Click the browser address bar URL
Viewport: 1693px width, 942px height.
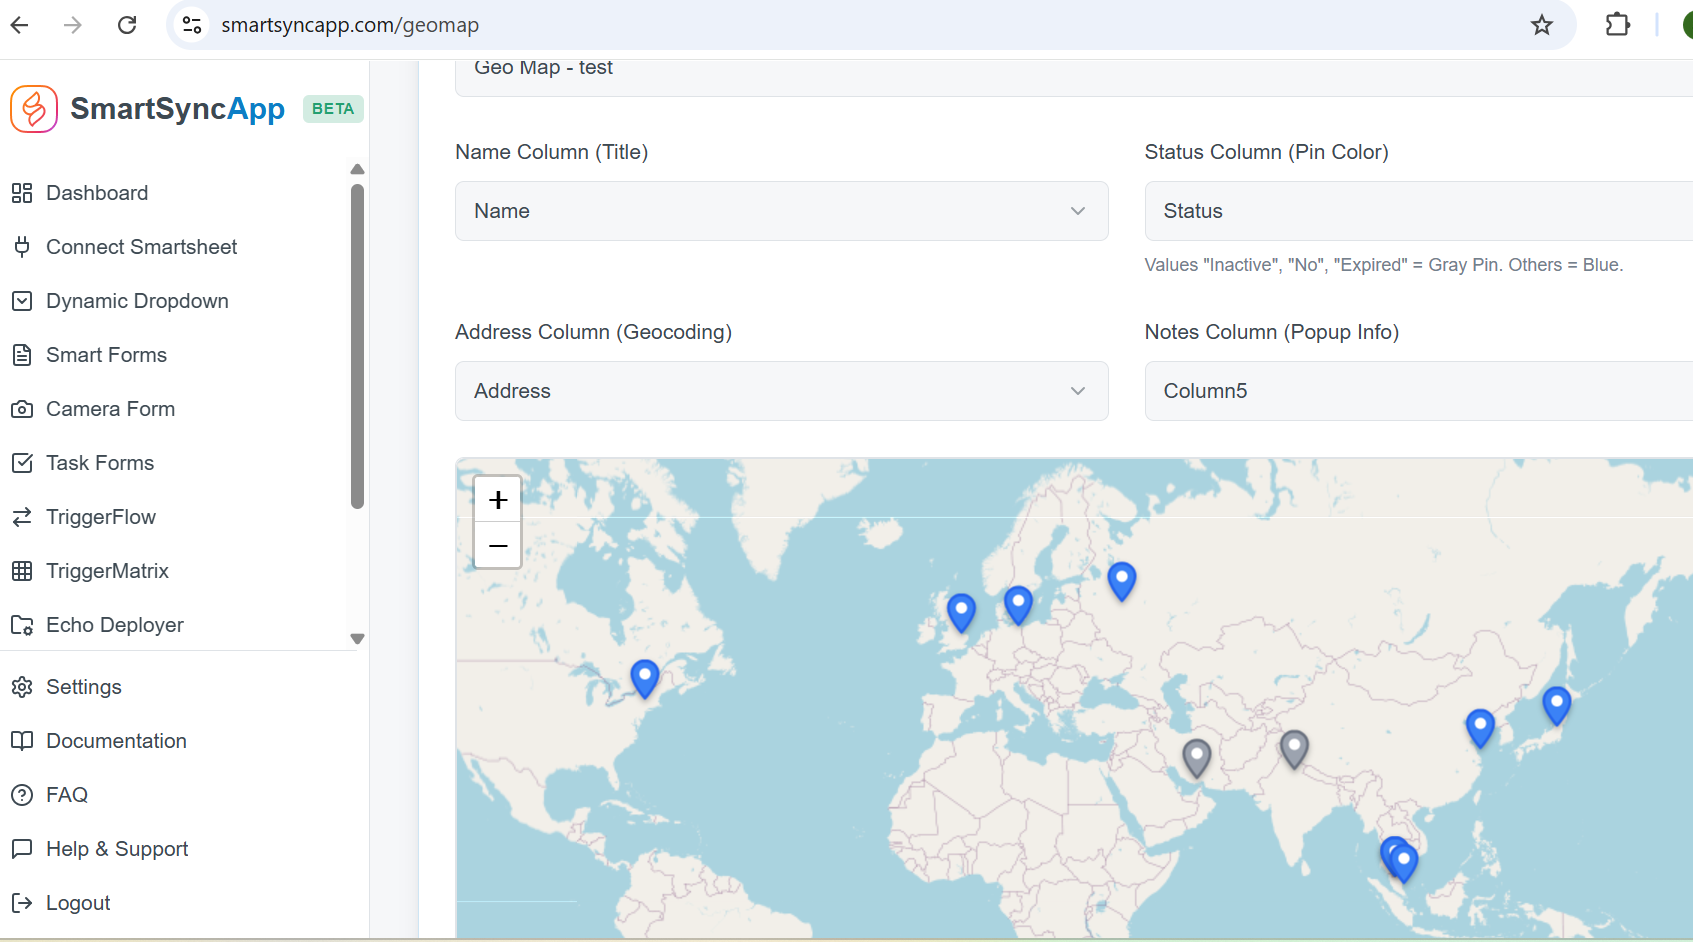pos(350,25)
